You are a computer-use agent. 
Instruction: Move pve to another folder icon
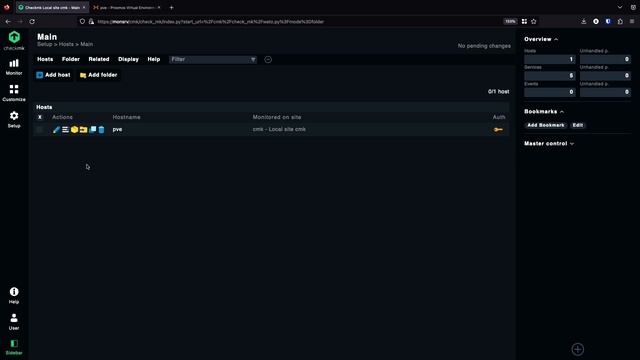point(83,129)
